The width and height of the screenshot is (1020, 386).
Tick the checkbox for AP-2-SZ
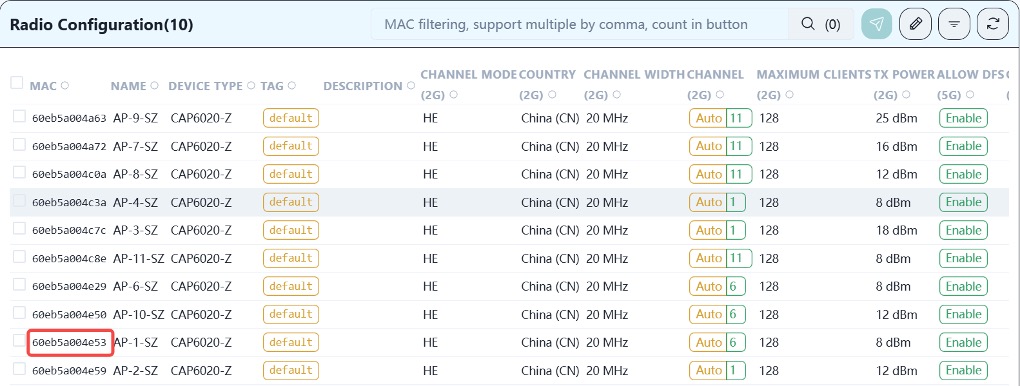click(20, 369)
